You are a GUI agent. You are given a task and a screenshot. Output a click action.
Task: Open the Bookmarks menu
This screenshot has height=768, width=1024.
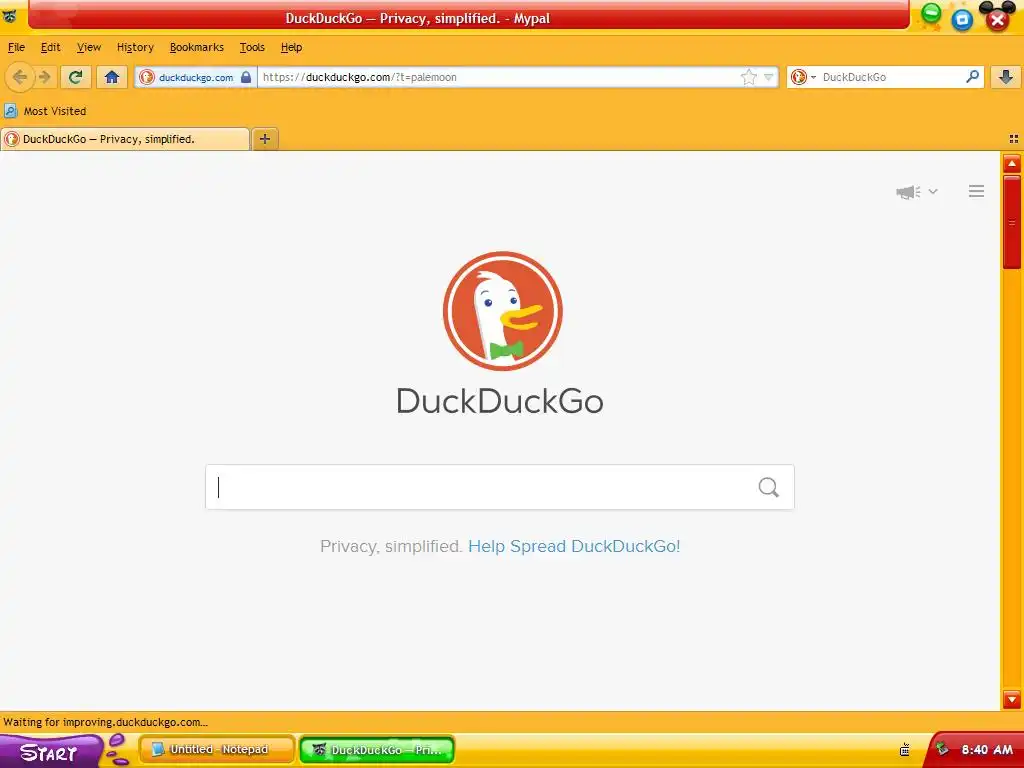pos(197,47)
